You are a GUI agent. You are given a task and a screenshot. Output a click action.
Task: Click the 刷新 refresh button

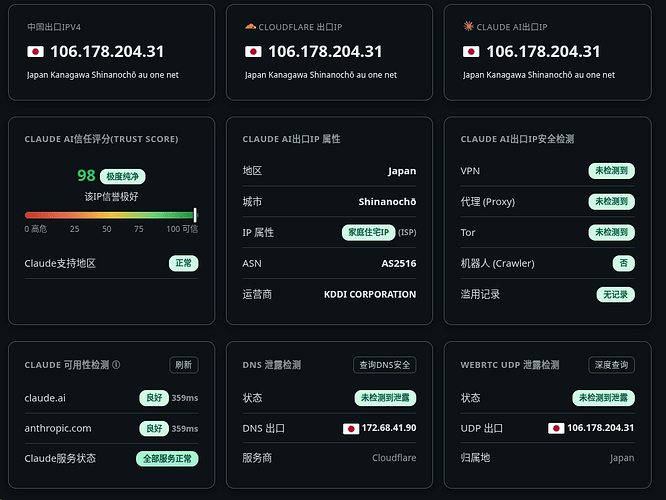[183, 365]
